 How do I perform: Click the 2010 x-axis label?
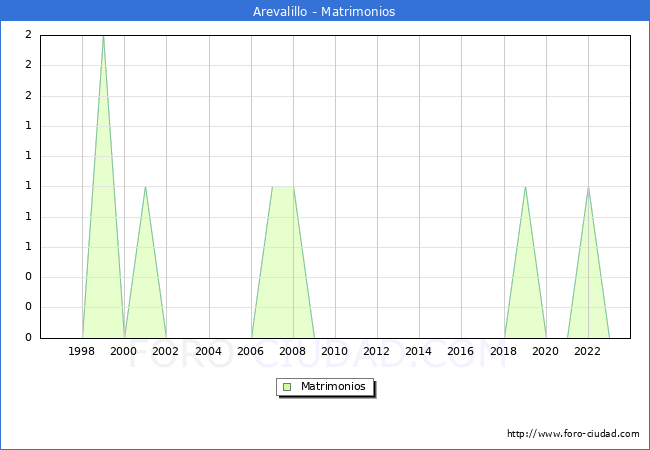point(334,351)
